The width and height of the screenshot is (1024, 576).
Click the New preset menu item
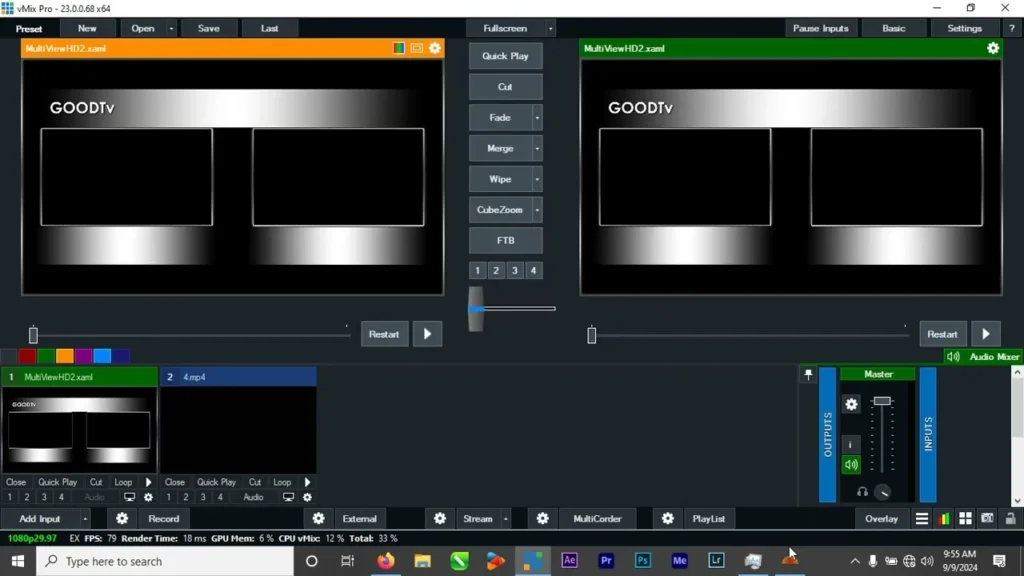87,28
